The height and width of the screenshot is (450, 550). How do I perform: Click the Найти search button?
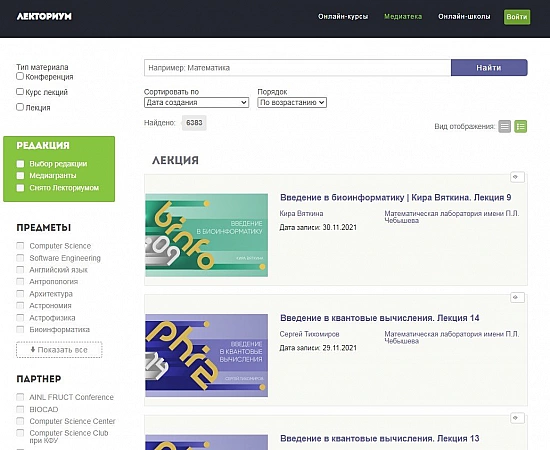(x=489, y=68)
